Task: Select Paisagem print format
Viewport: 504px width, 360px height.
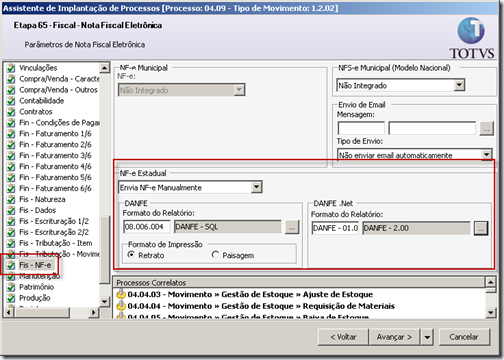Action: point(215,255)
